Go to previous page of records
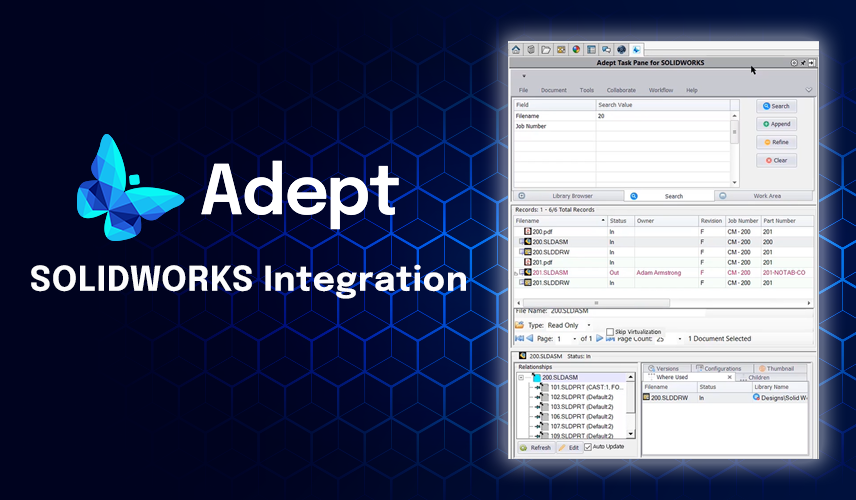 coord(530,338)
